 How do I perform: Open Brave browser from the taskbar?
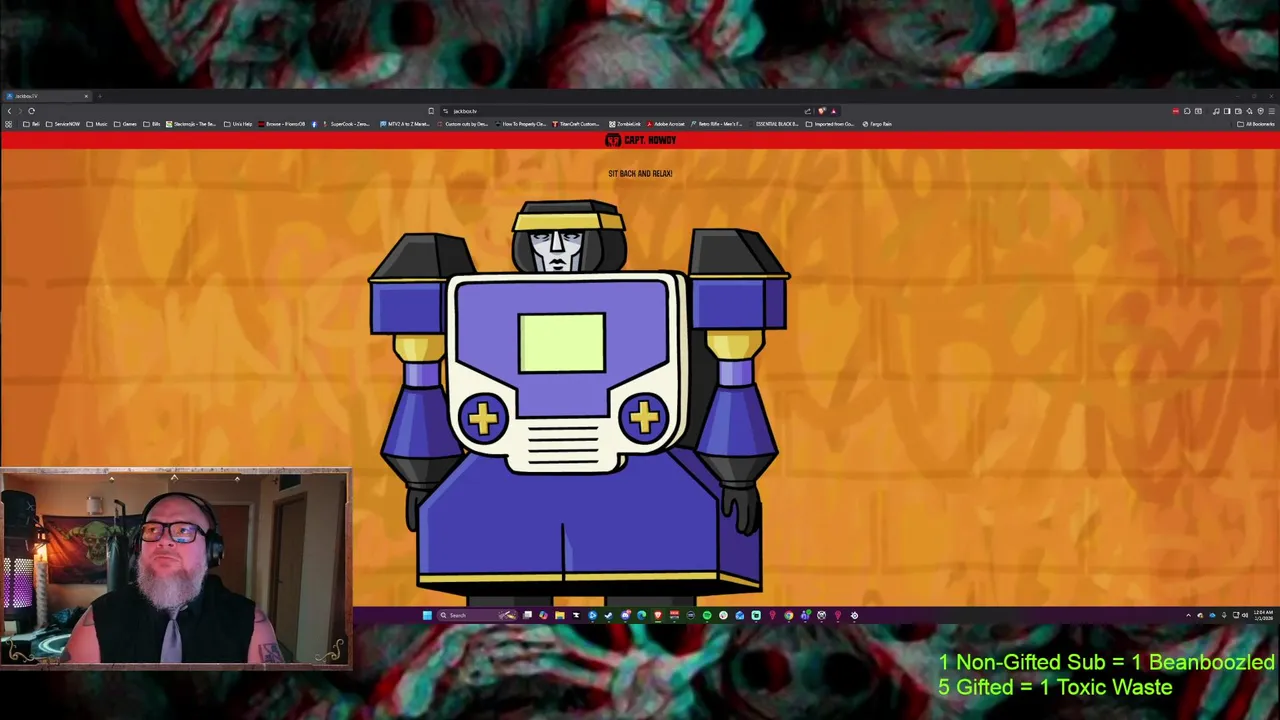pos(658,615)
